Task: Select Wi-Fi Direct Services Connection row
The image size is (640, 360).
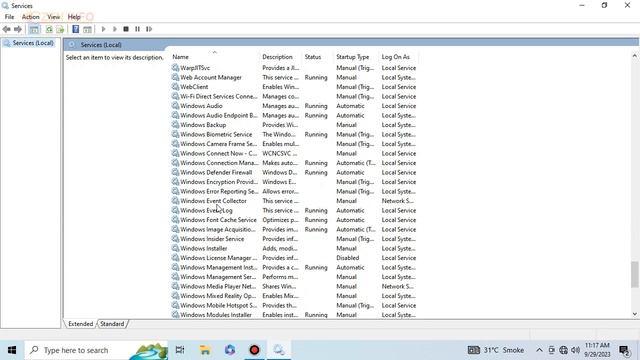Action: (294, 96)
